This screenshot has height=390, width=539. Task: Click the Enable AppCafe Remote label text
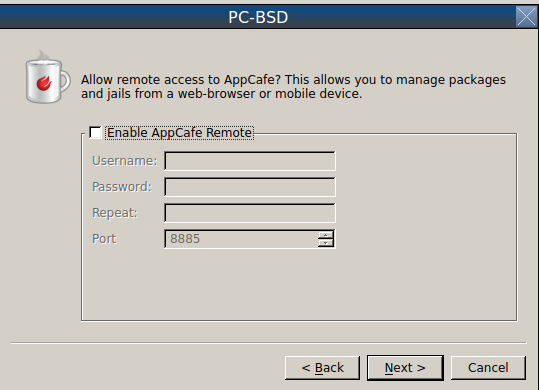179,133
